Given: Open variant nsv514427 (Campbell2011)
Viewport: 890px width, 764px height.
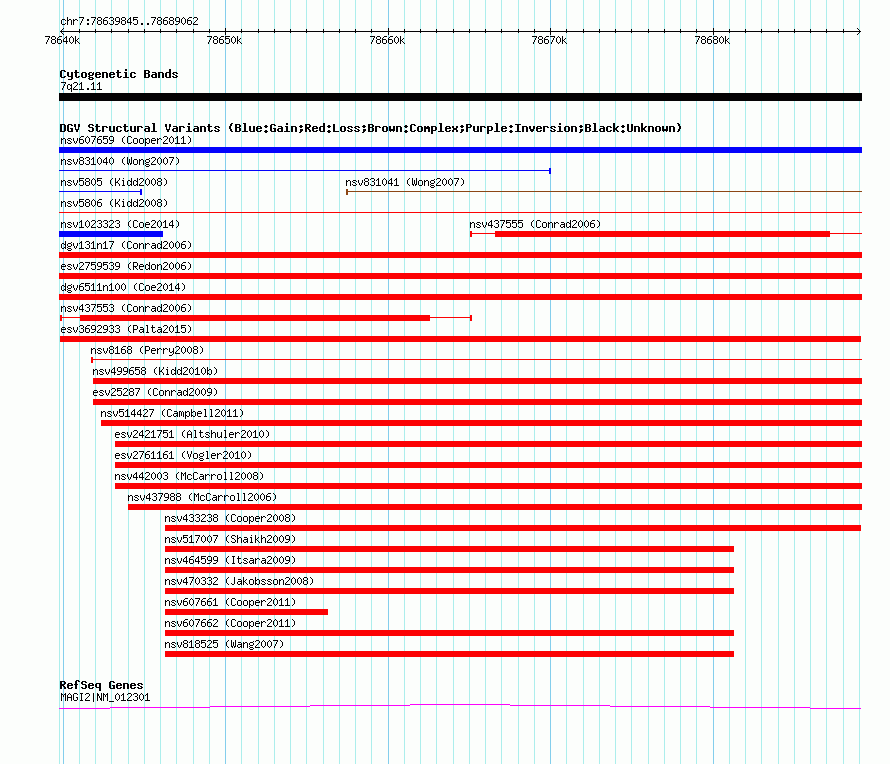Looking at the screenshot, I should click(172, 413).
